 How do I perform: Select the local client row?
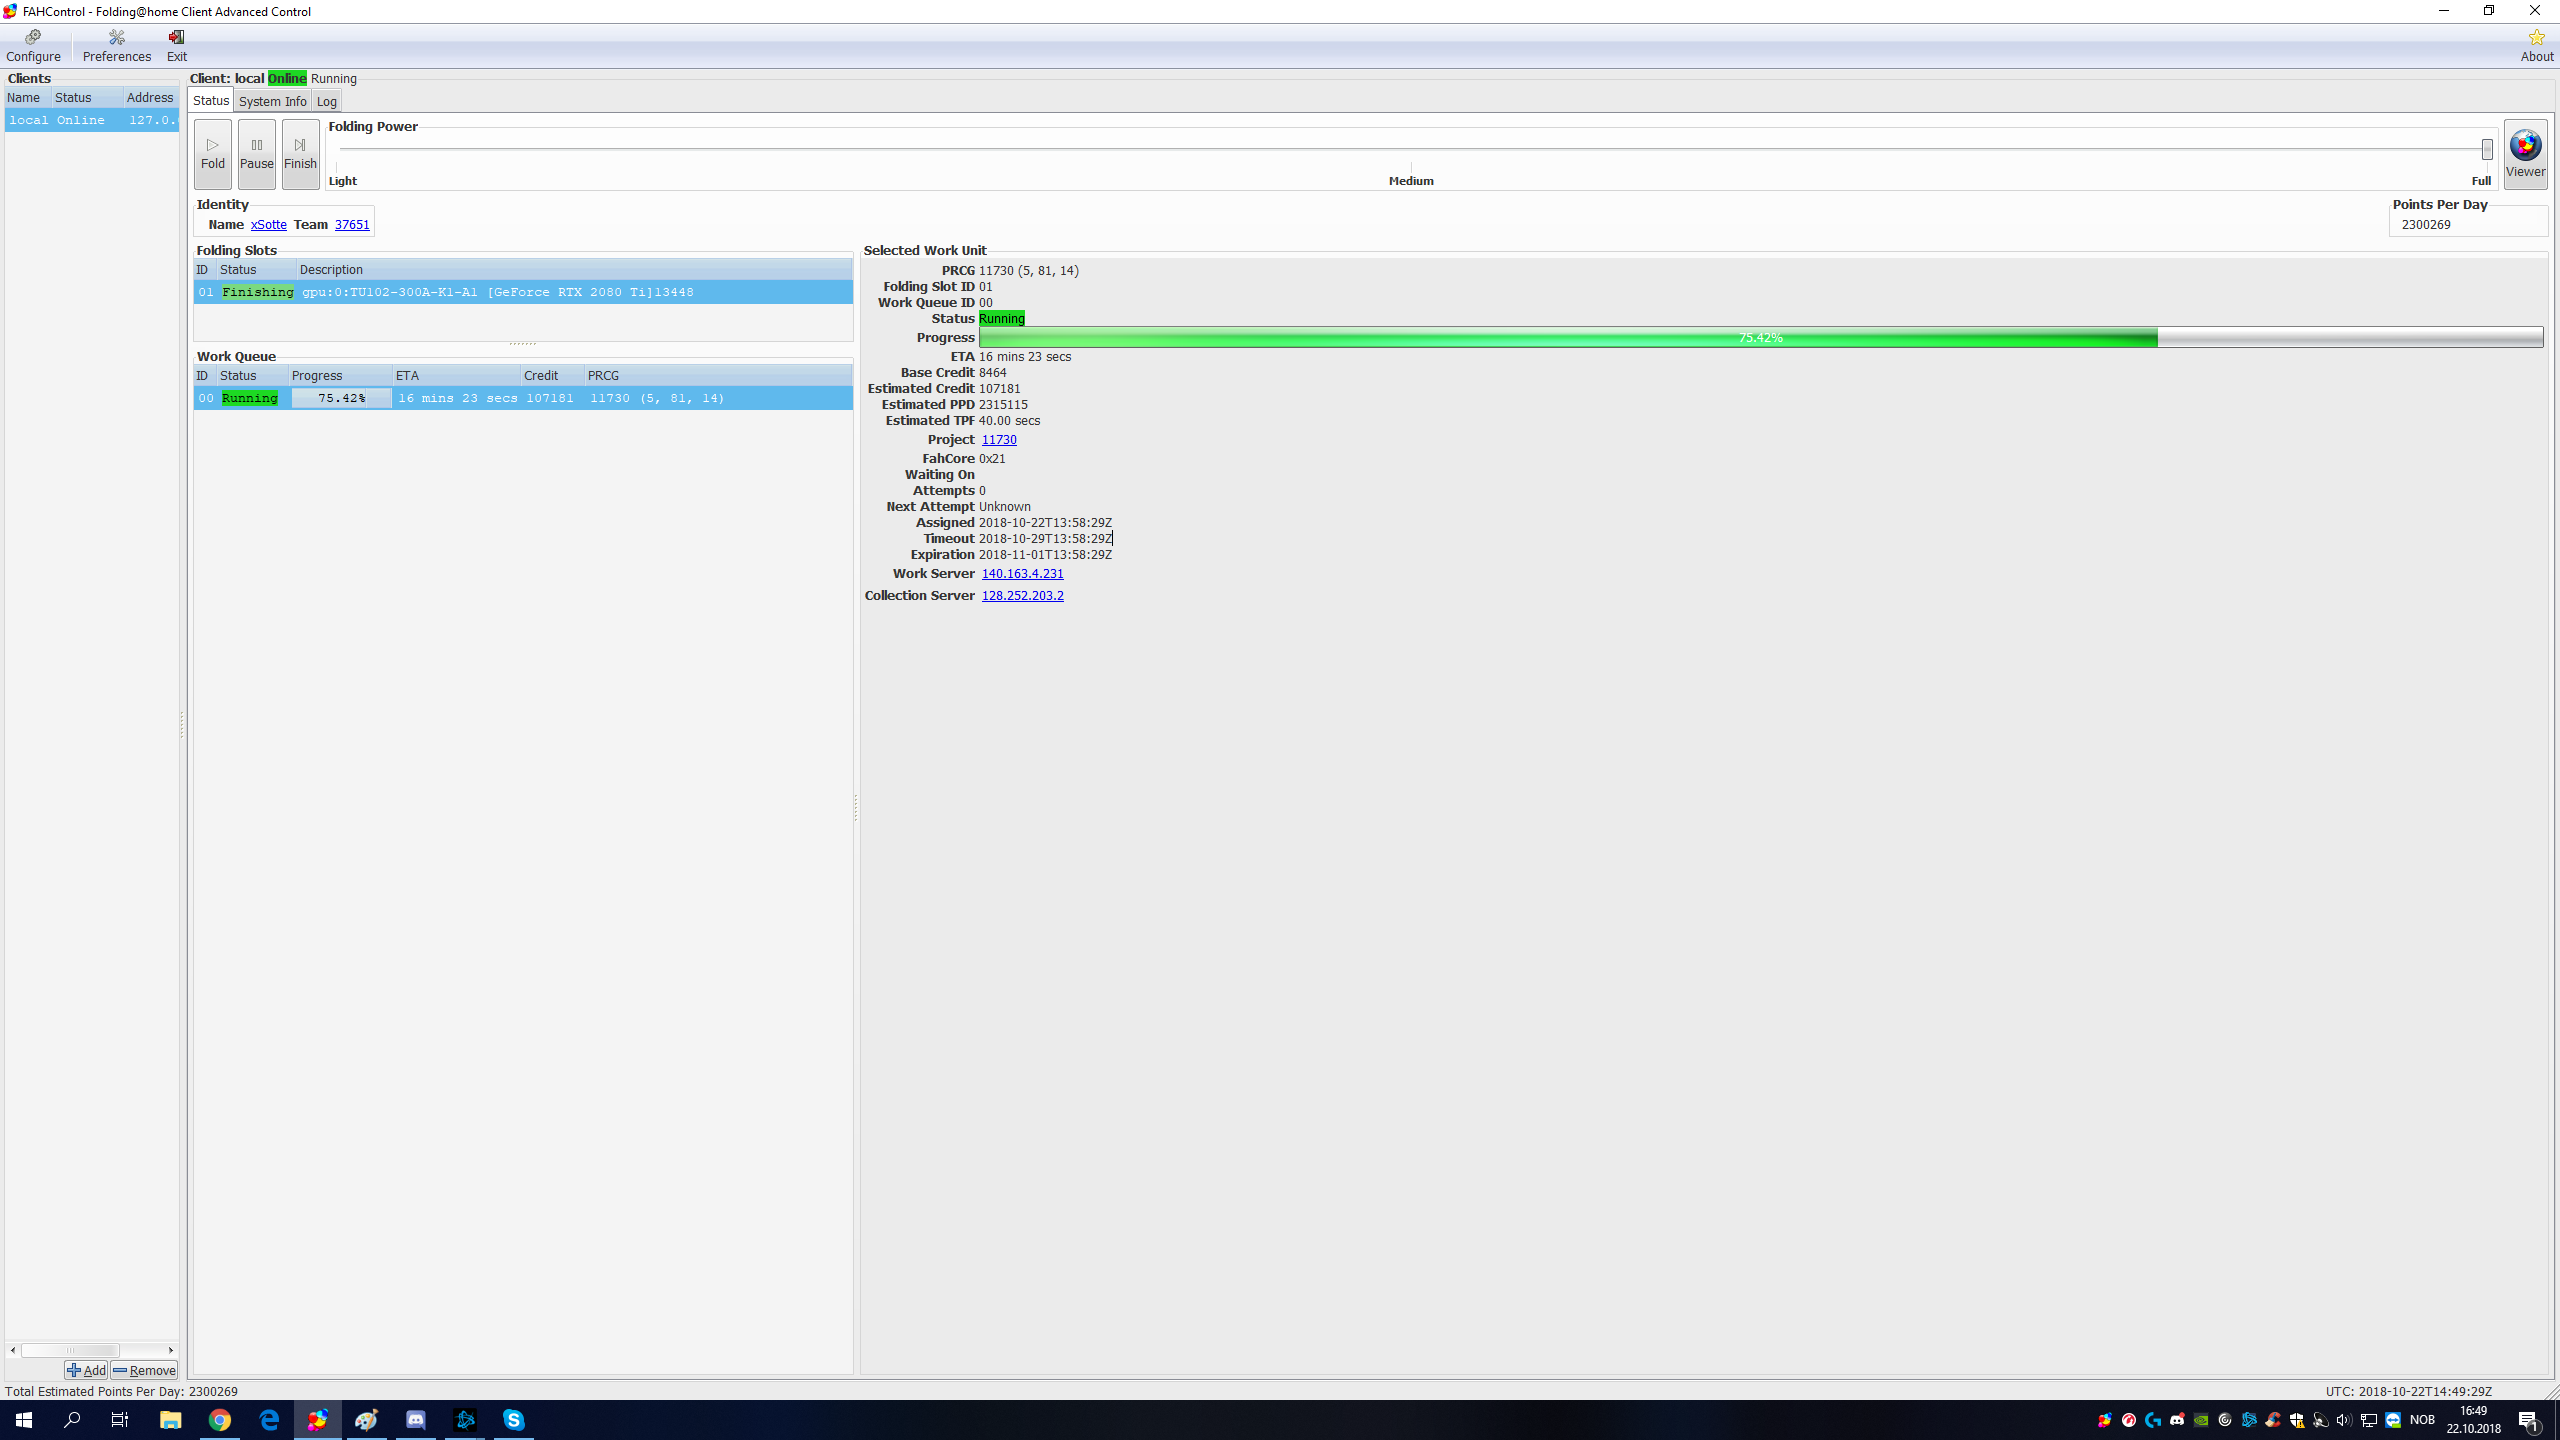92,120
